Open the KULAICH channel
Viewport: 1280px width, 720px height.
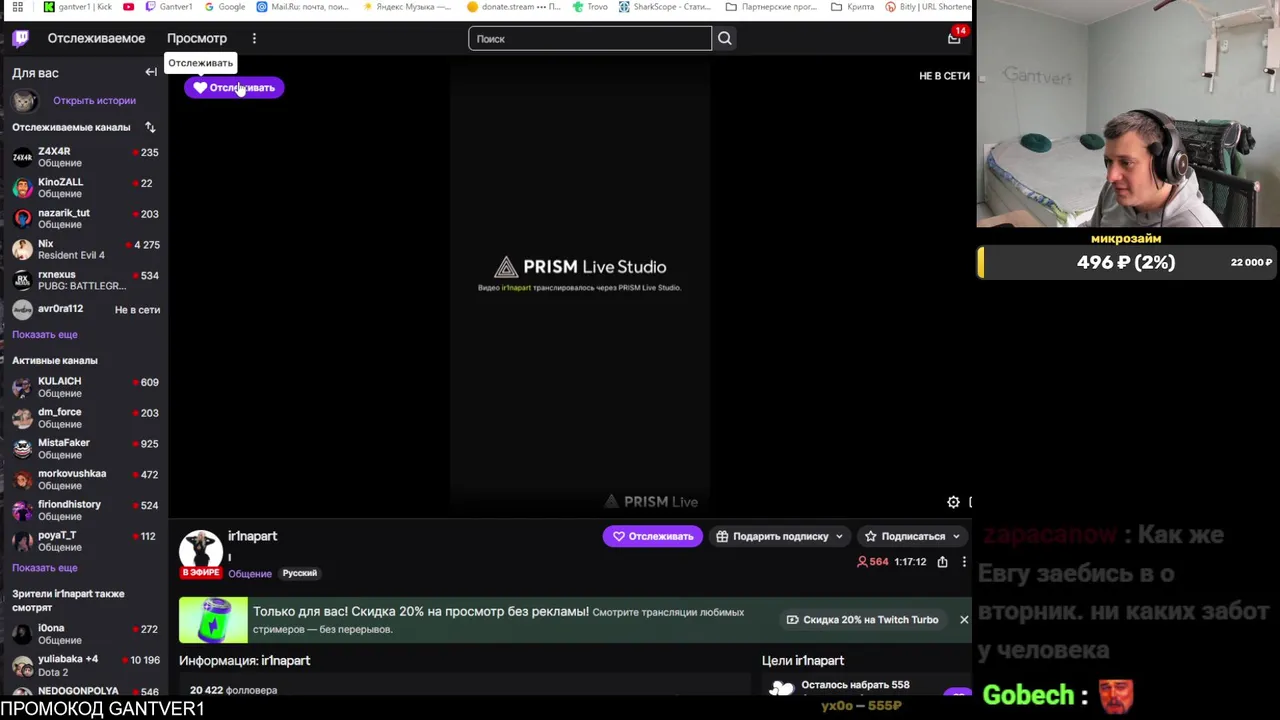[x=85, y=387]
